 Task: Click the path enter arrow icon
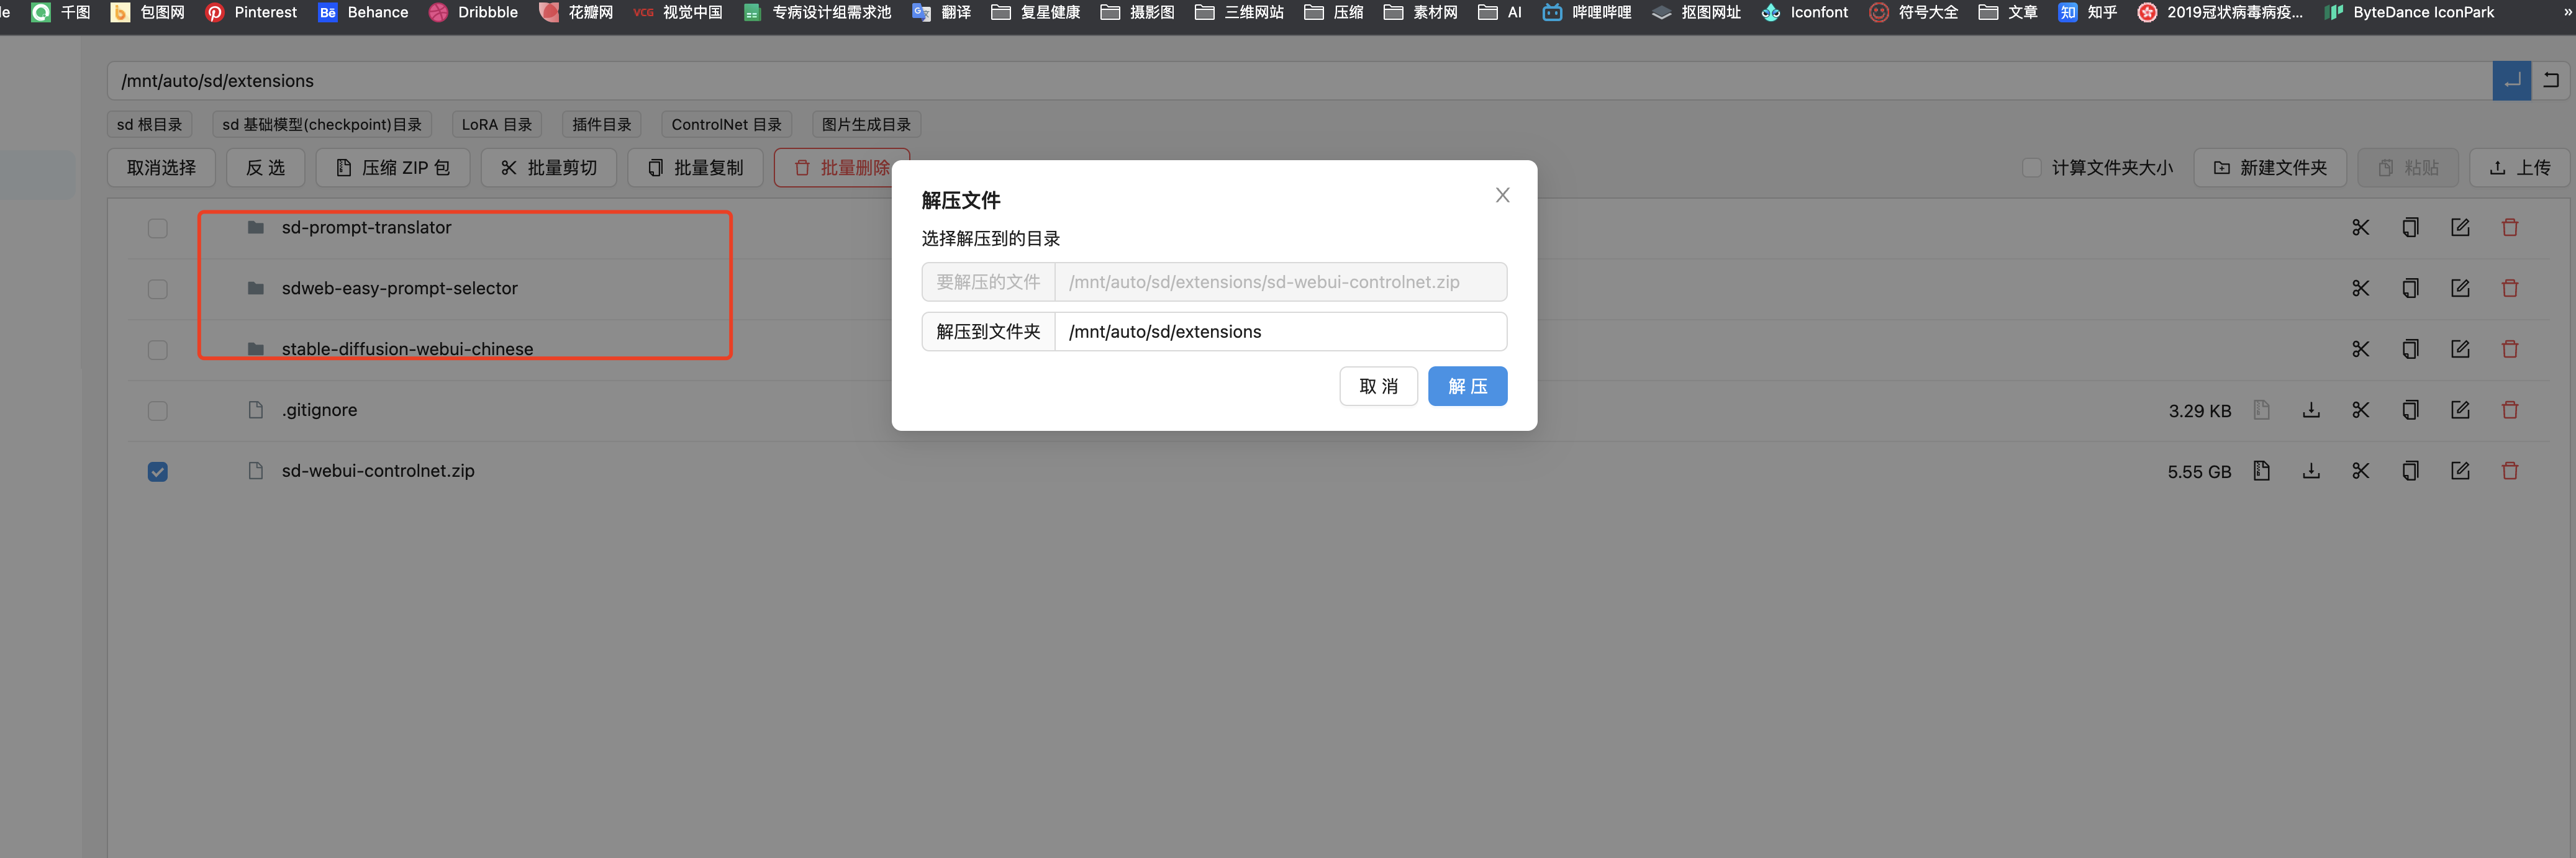coord(2511,81)
